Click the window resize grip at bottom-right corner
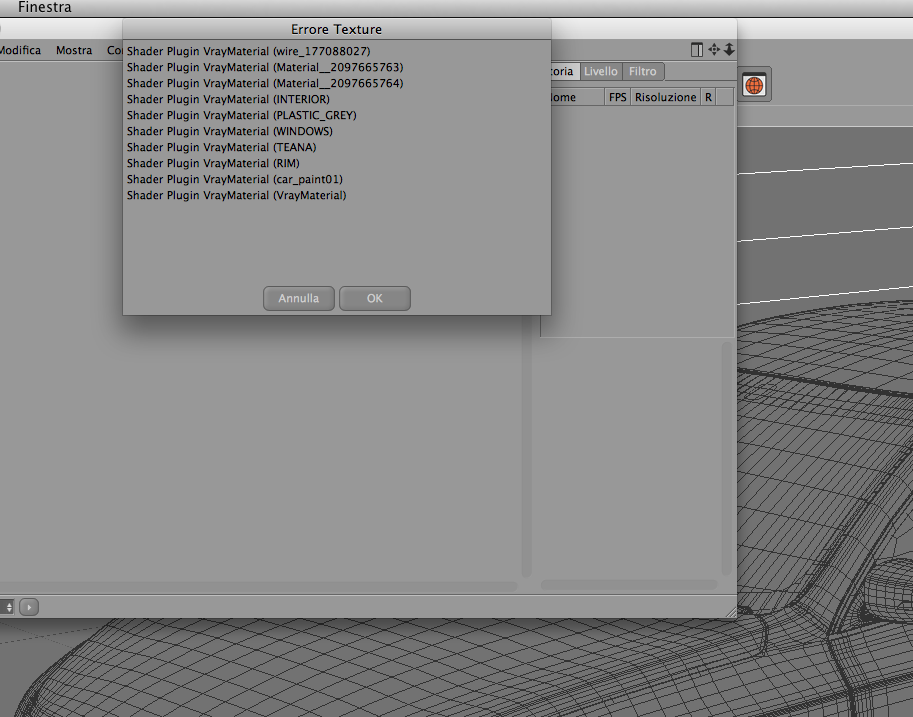The height and width of the screenshot is (717, 913). (x=731, y=612)
